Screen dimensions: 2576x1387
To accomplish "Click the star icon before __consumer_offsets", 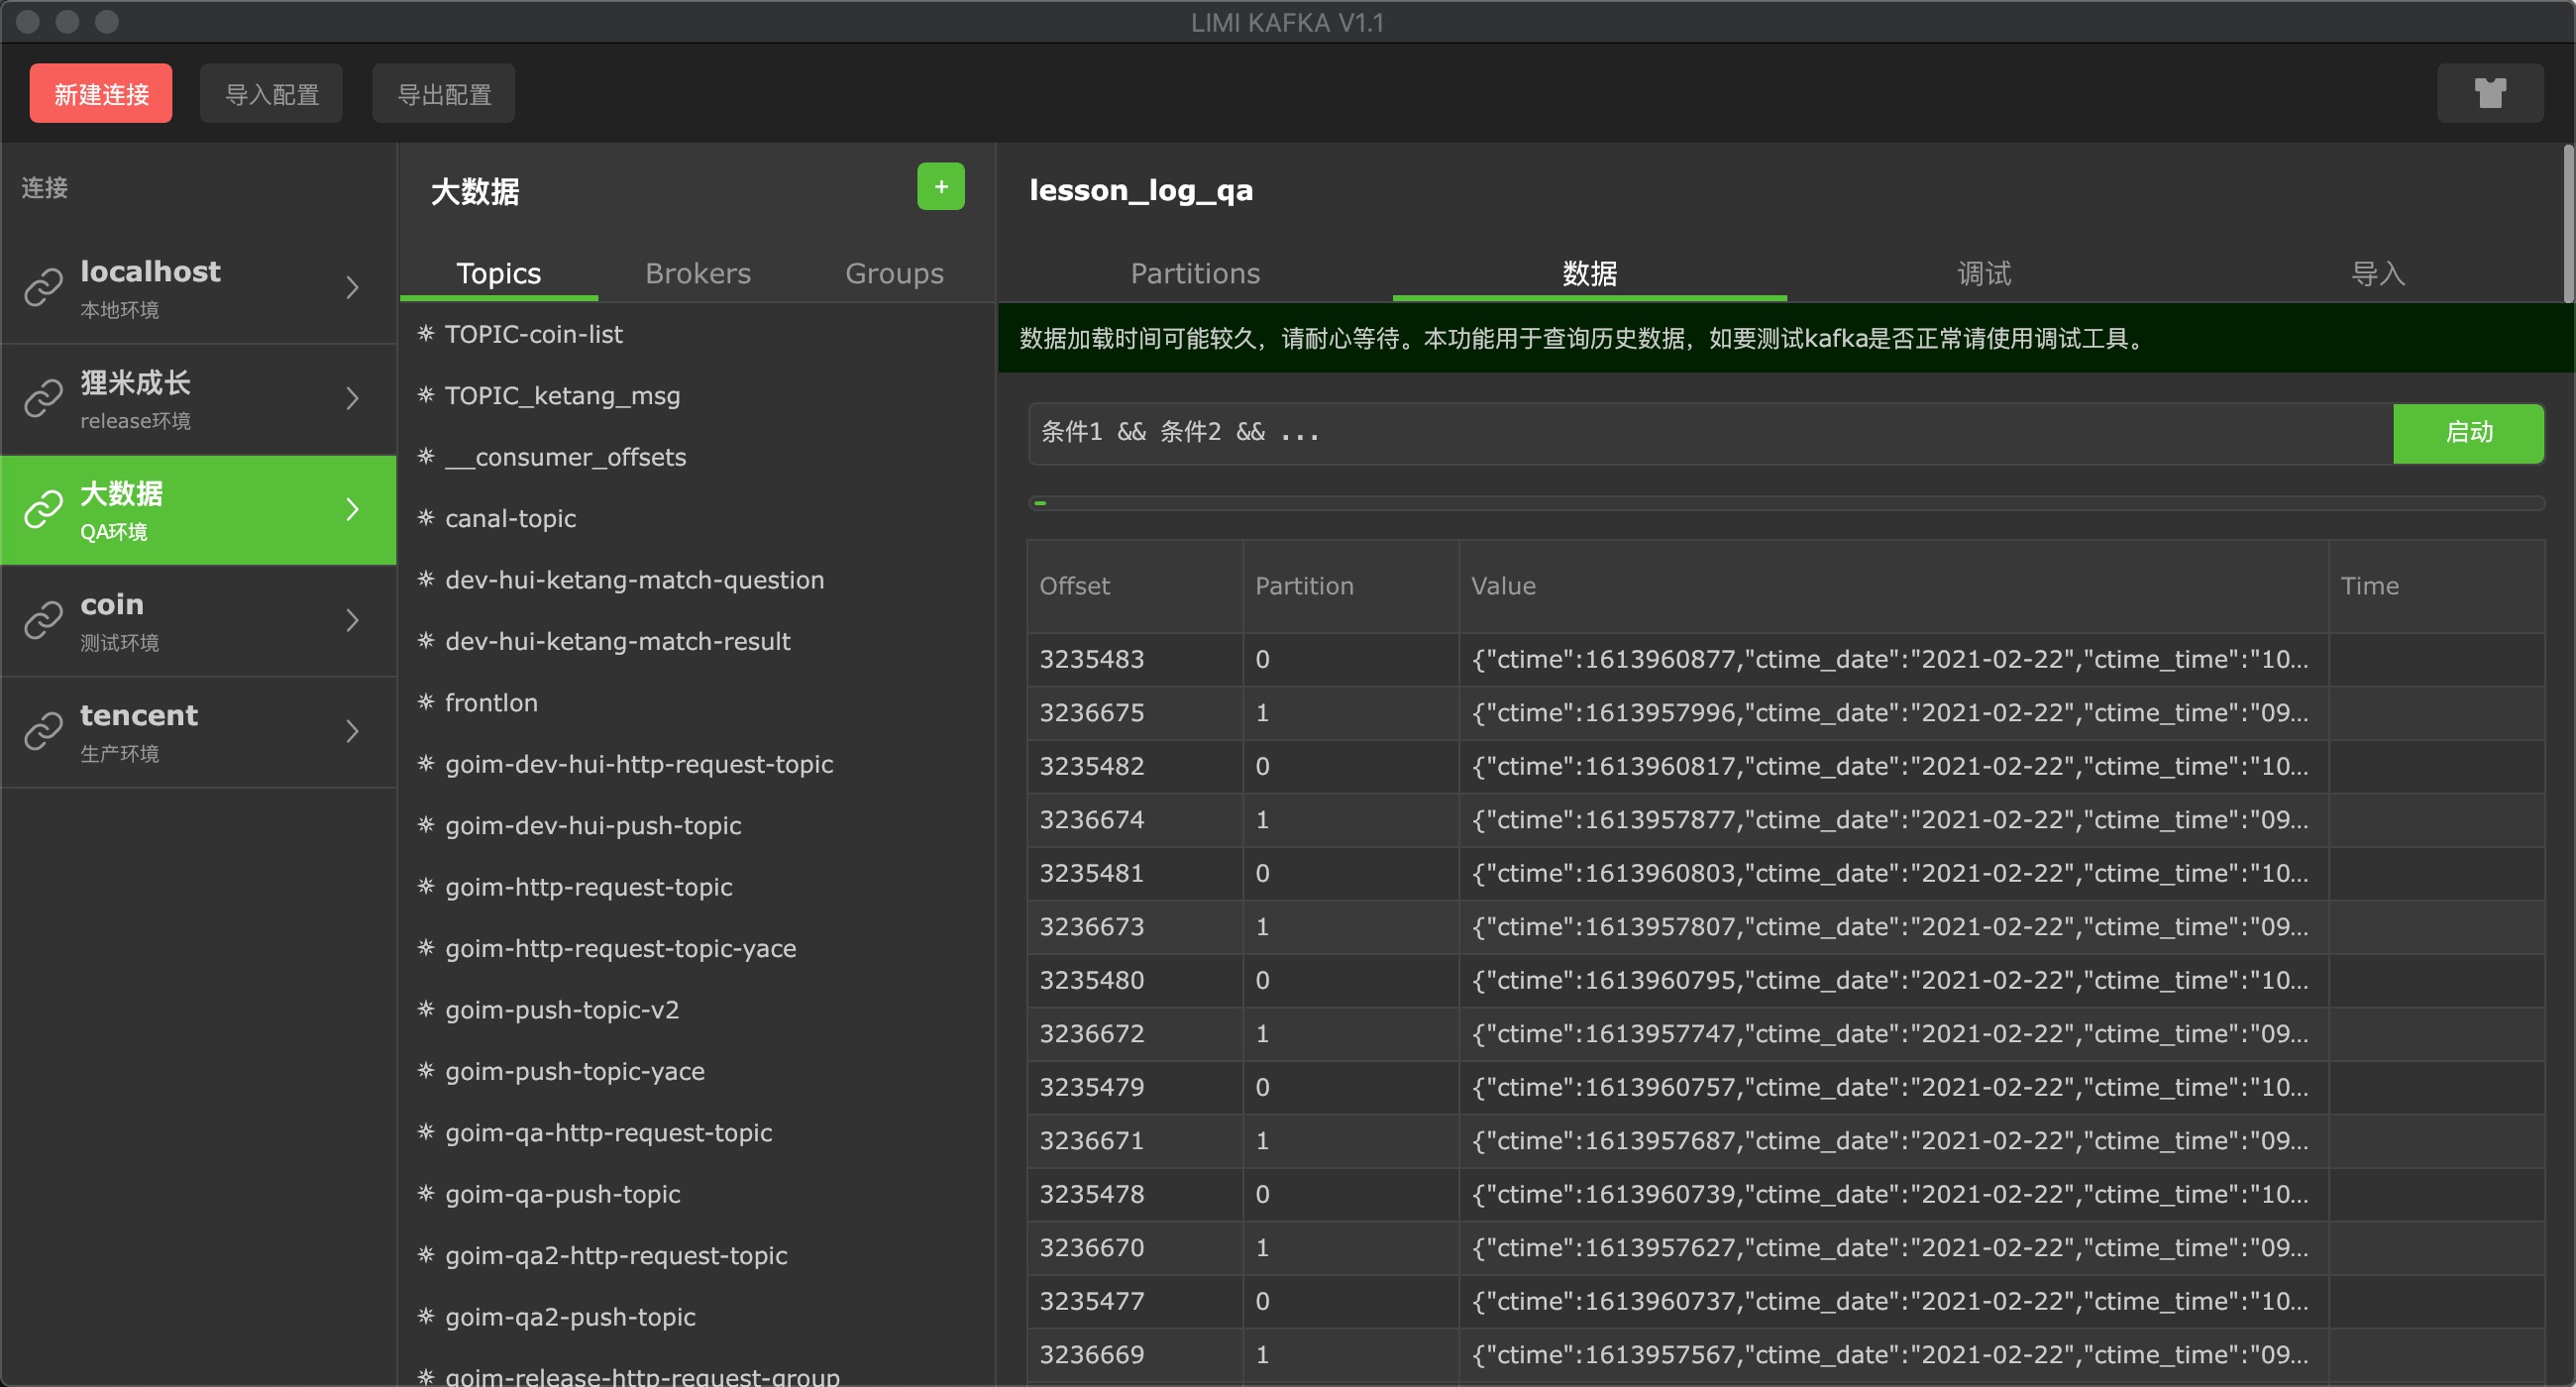I will (x=426, y=457).
